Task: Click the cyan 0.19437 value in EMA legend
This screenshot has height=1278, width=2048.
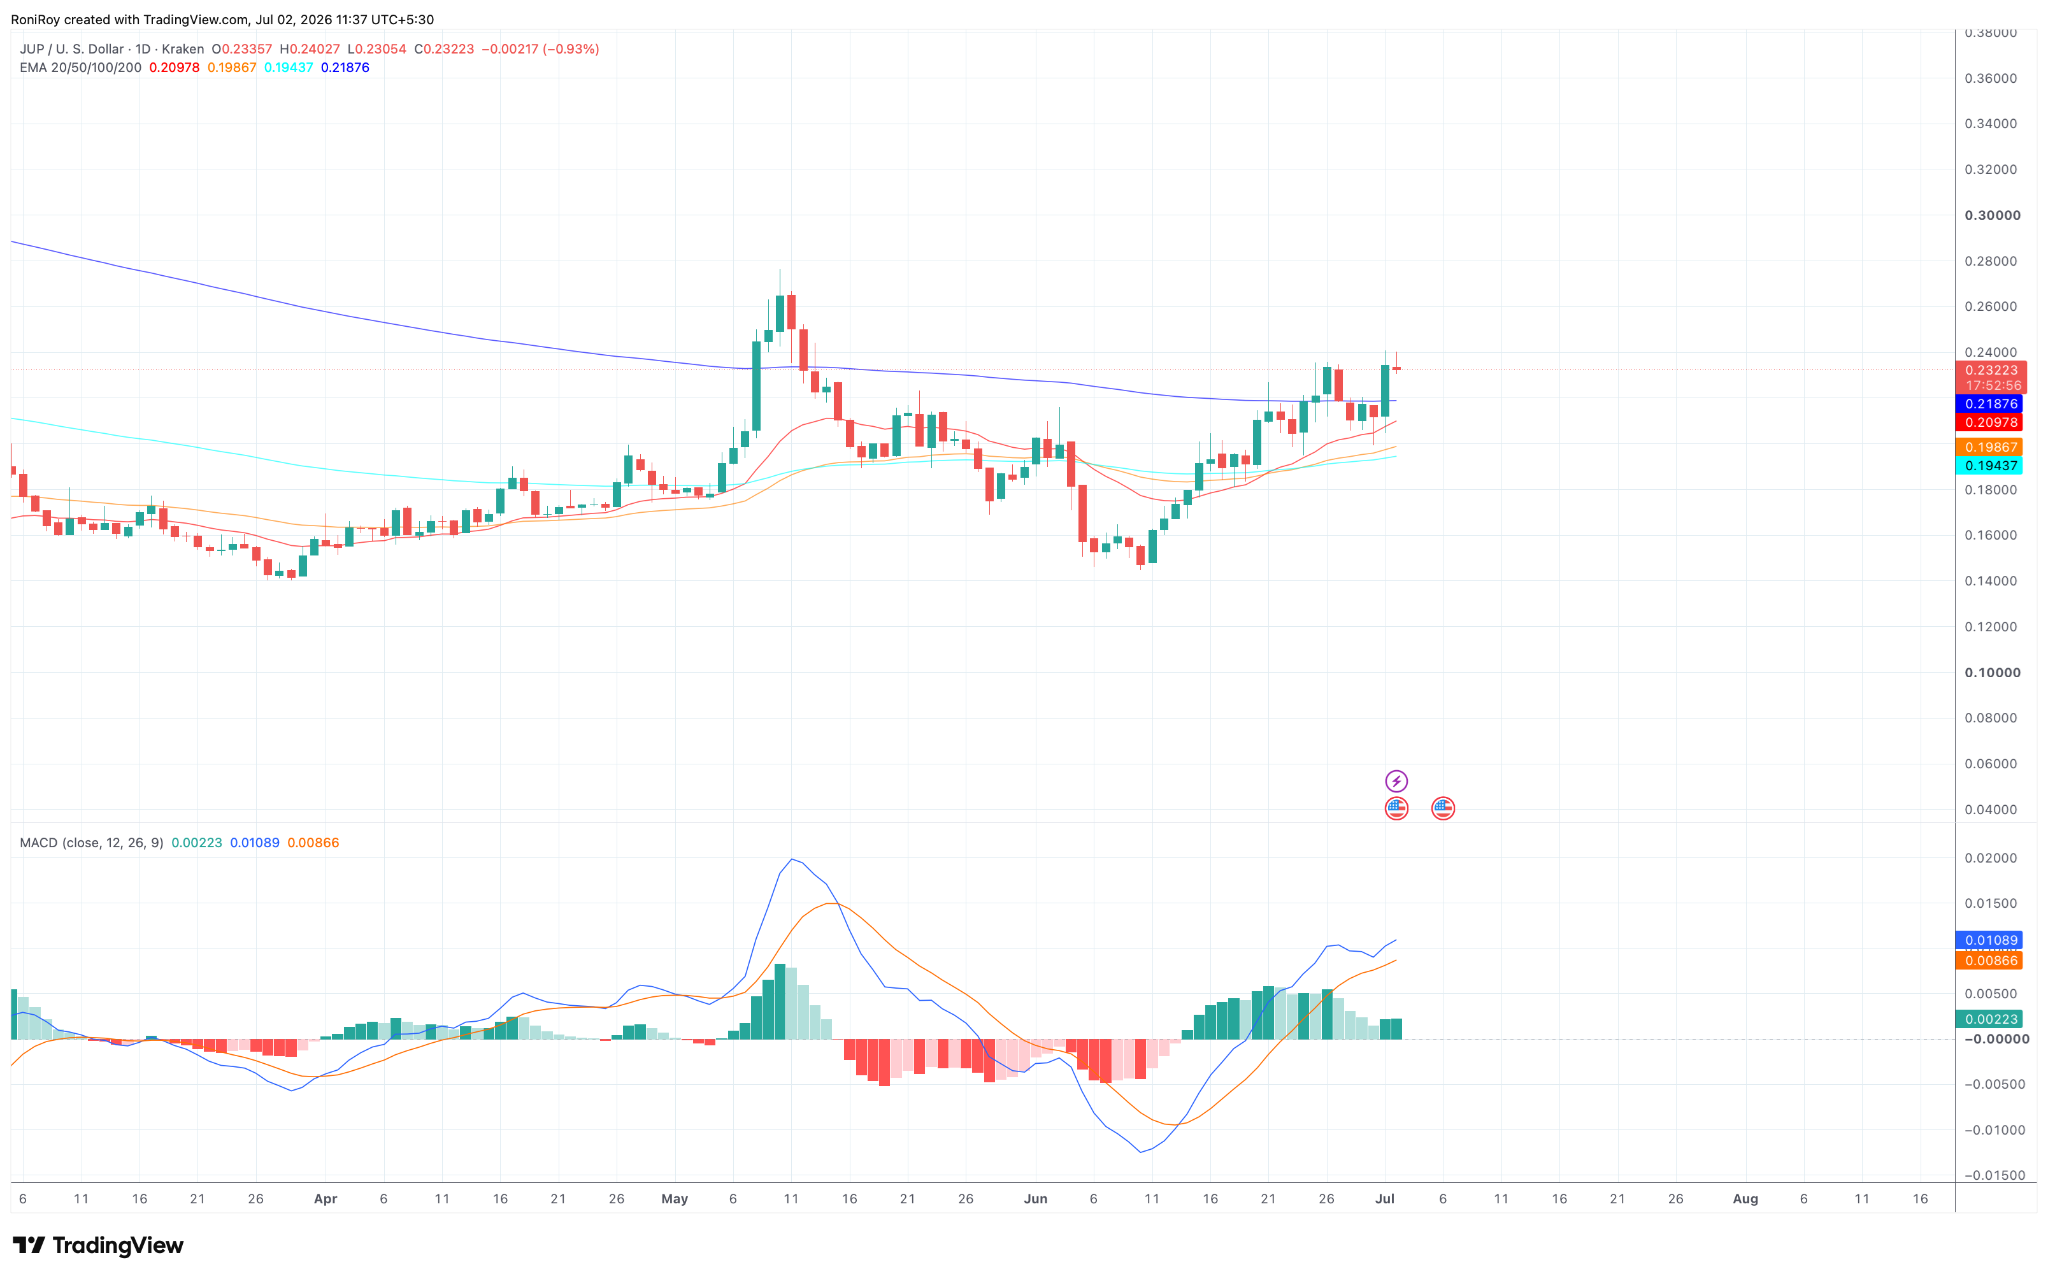Action: coord(289,68)
